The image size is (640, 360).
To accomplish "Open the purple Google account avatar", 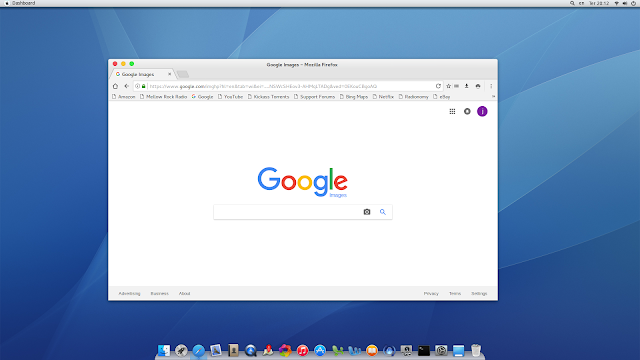I will [482, 111].
